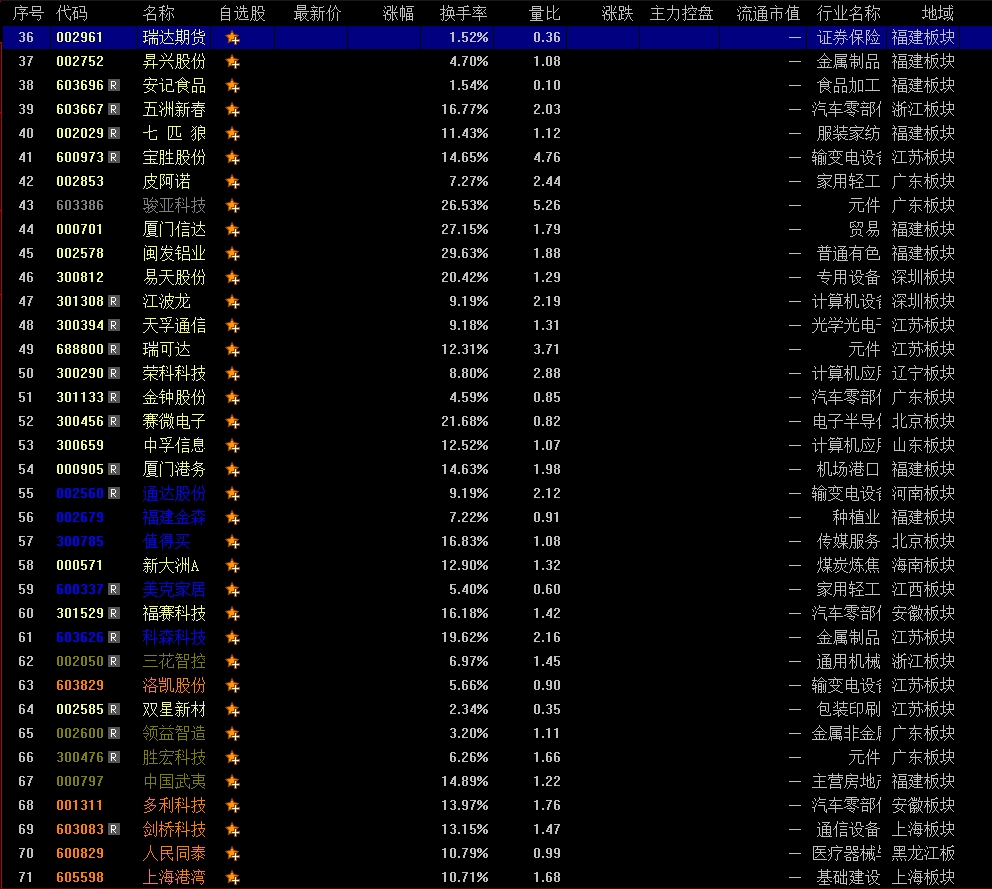992x889 pixels.
Task: Click the favorite star for 福建金森
Action: tap(233, 518)
